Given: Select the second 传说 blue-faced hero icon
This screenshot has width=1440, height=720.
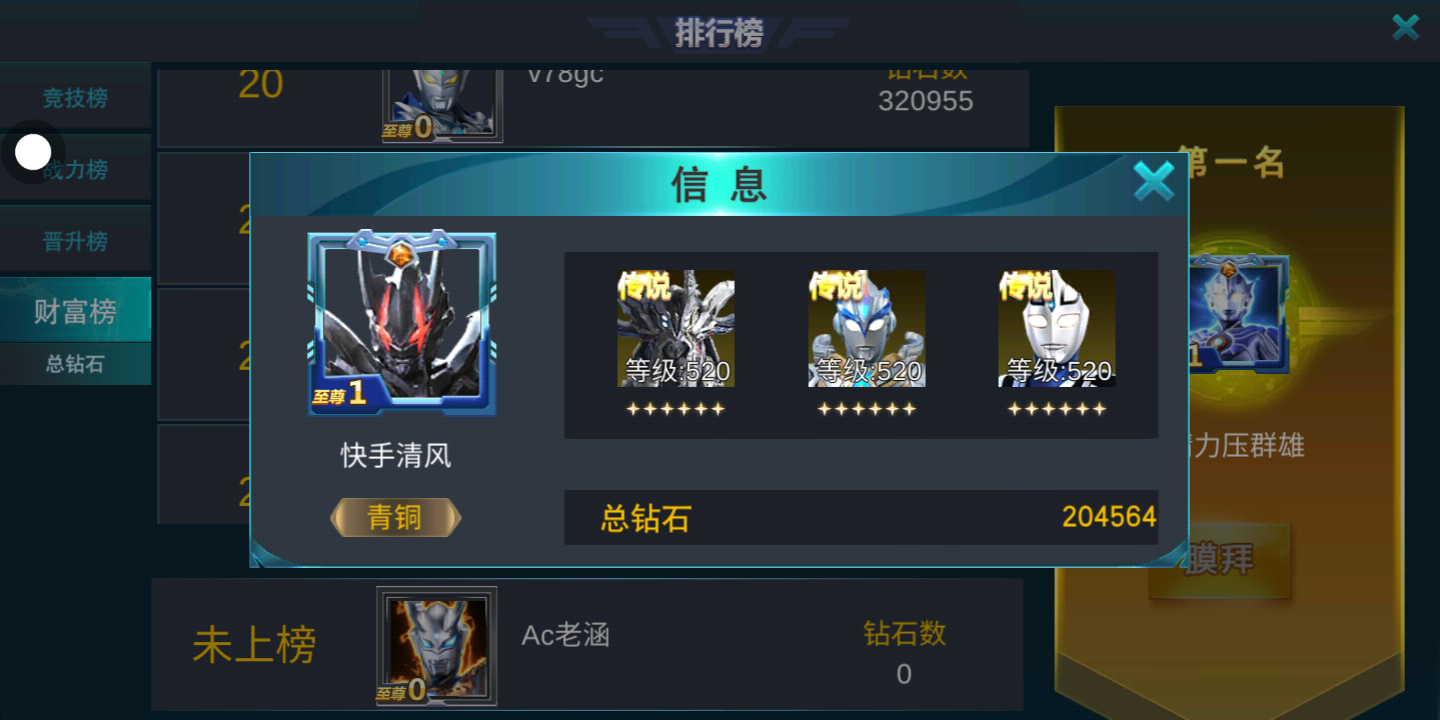Looking at the screenshot, I should (867, 328).
